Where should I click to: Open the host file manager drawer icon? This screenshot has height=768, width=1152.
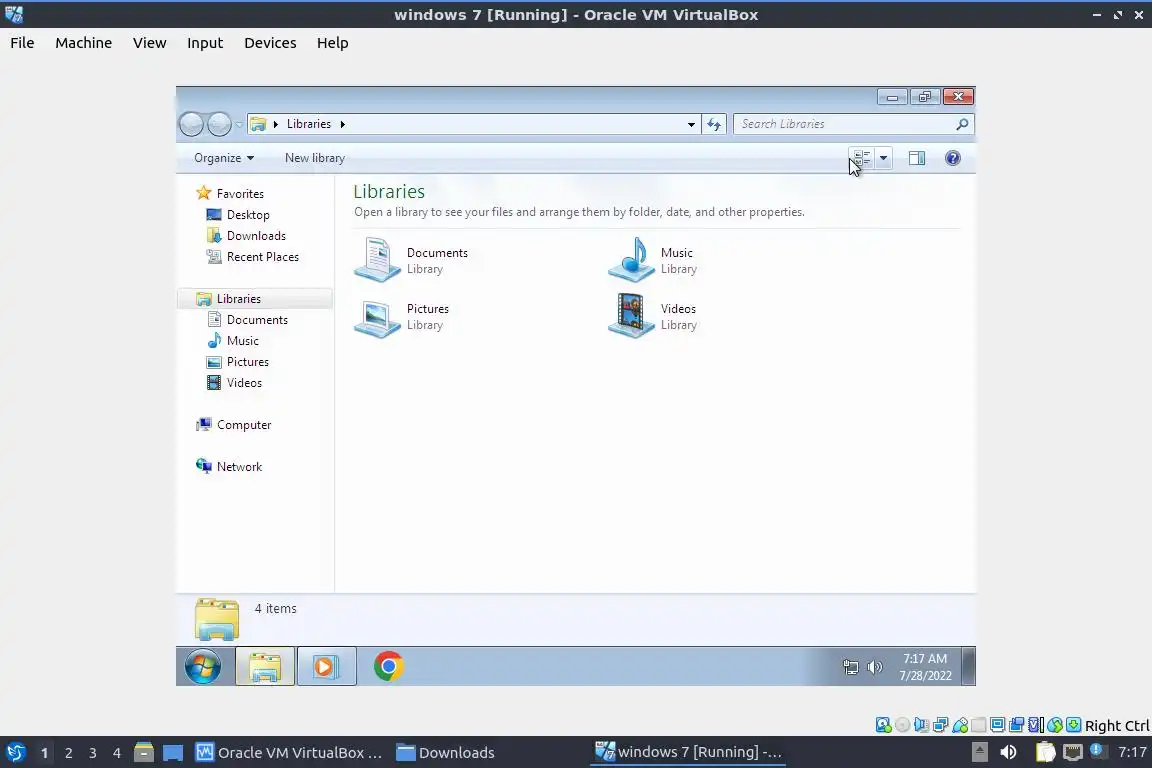[x=144, y=752]
